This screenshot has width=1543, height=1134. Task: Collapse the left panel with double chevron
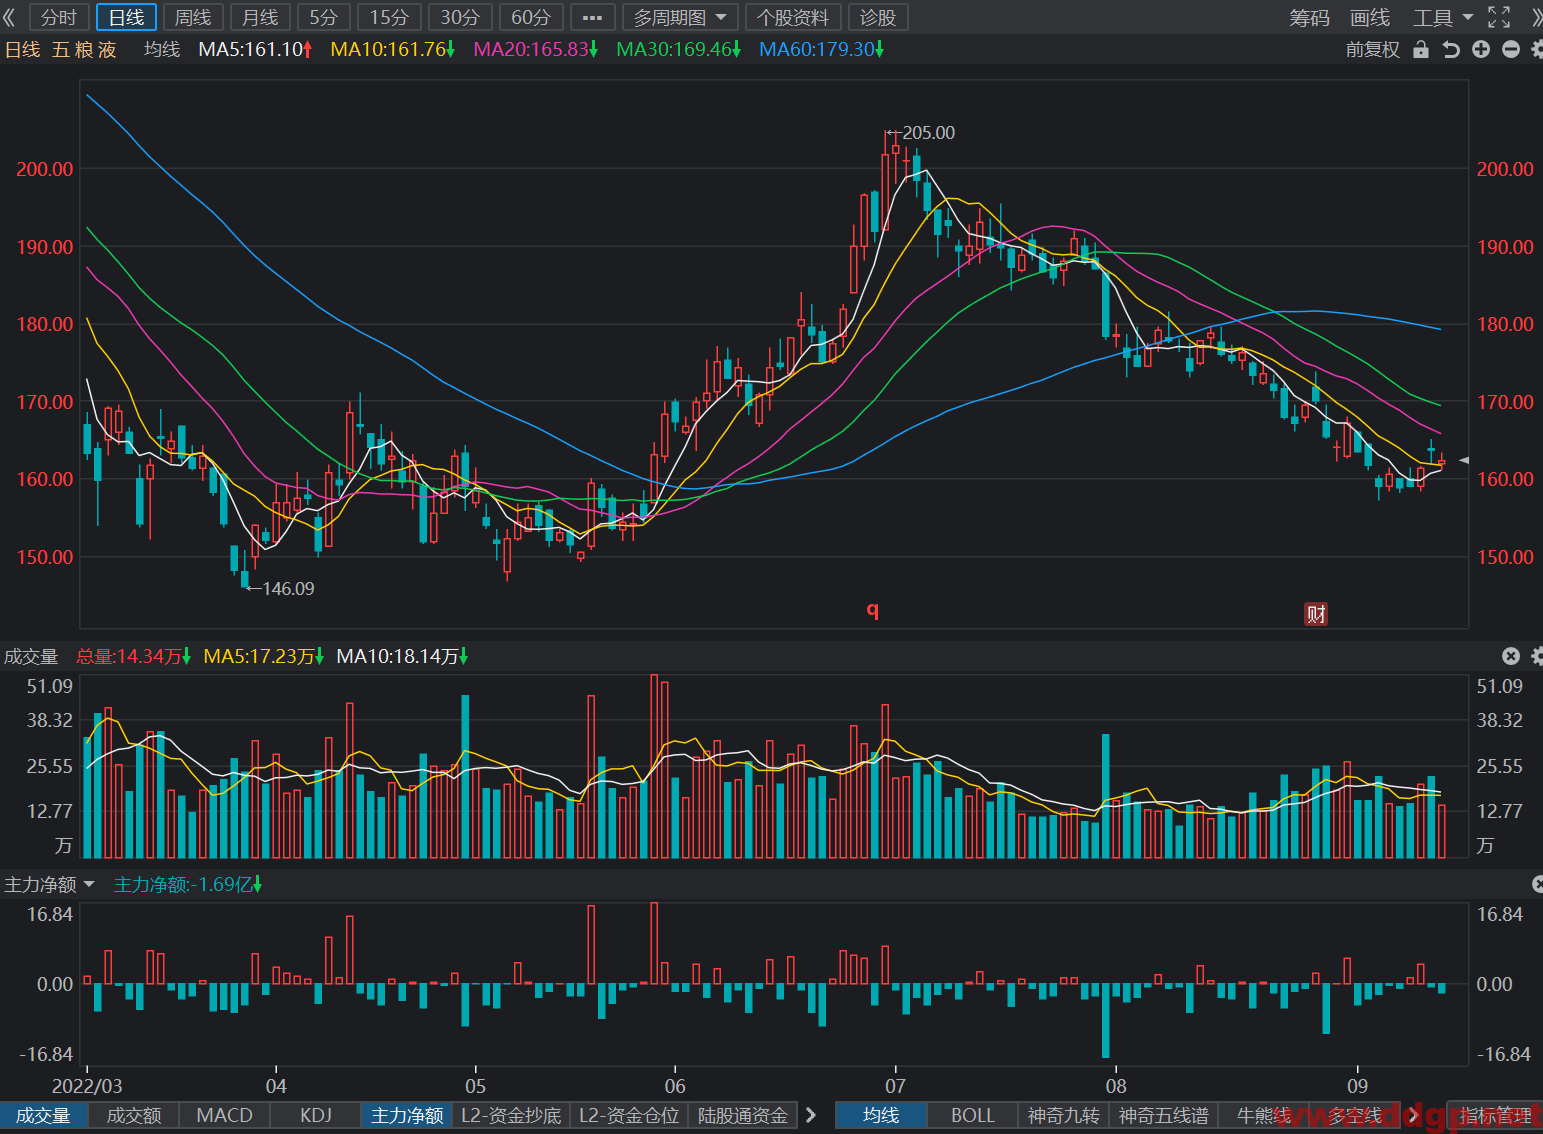[x=10, y=17]
